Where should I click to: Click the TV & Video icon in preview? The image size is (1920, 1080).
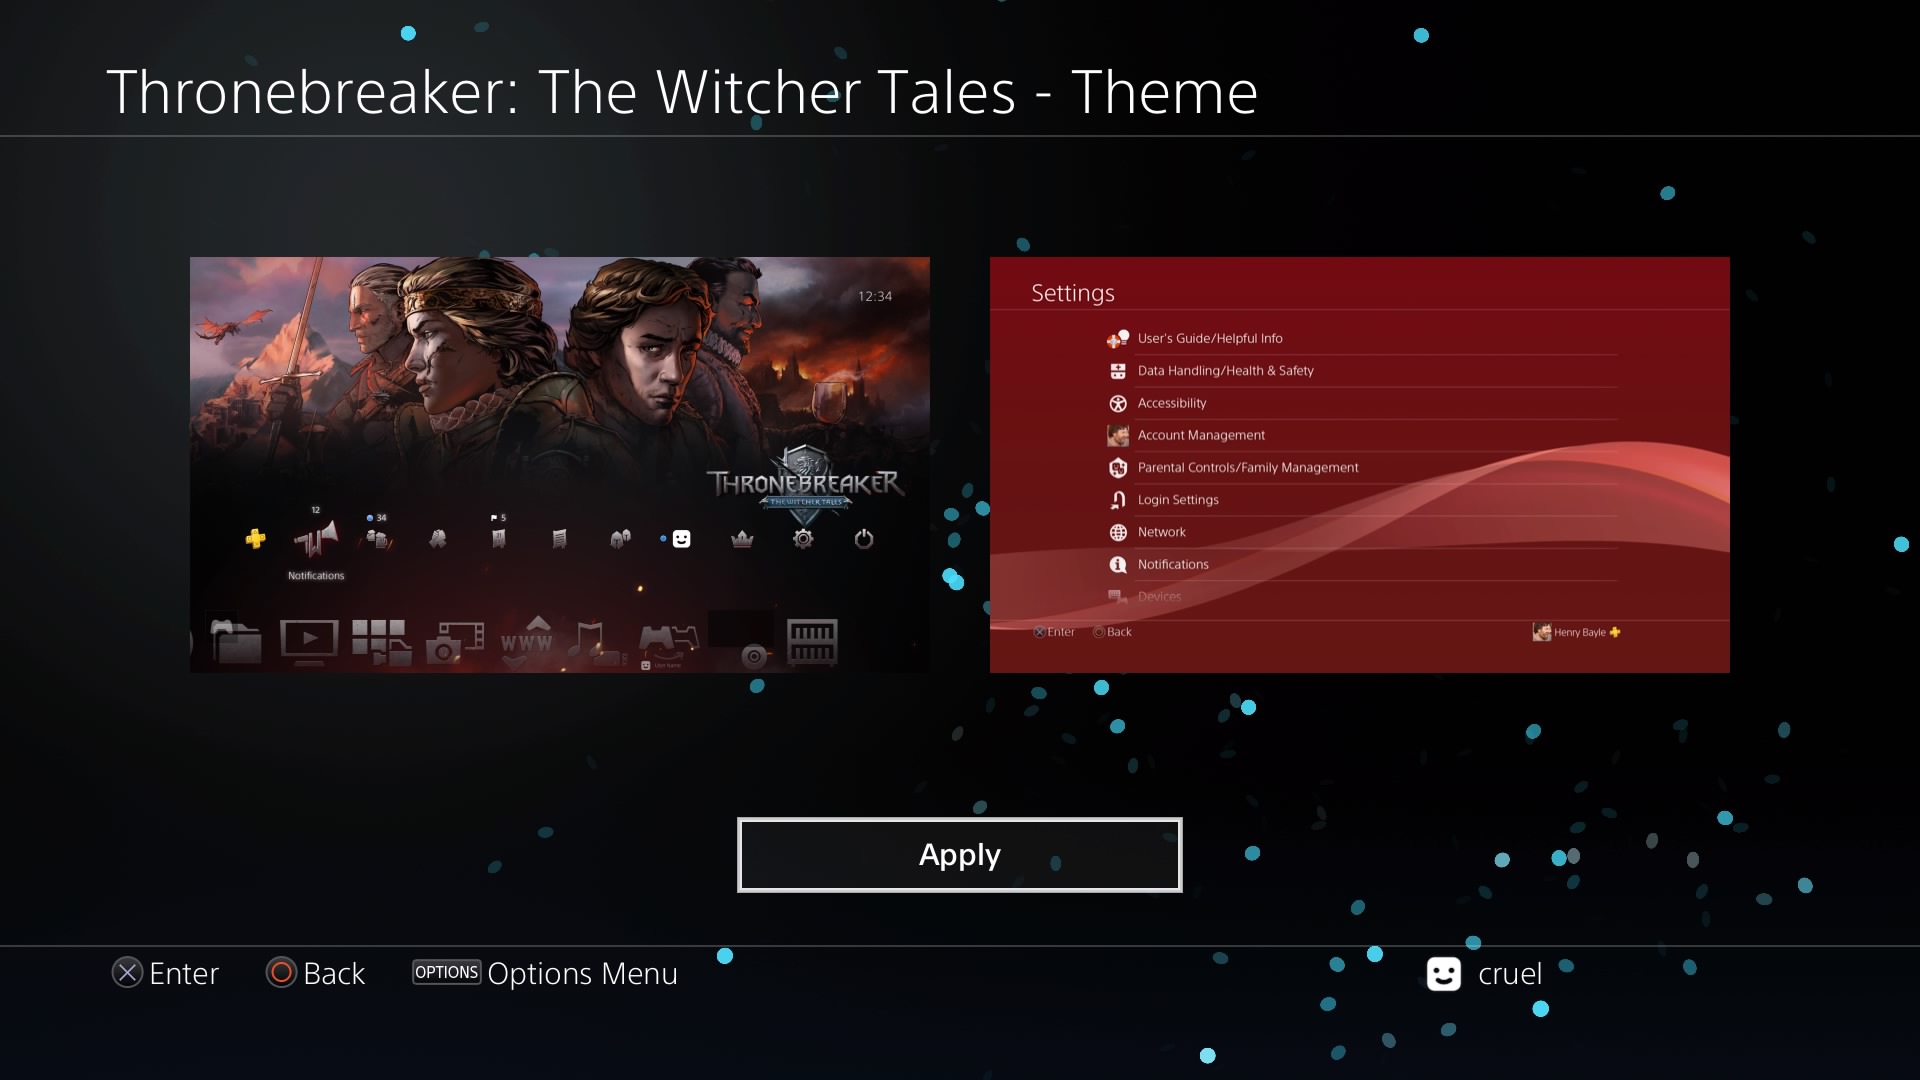coord(309,642)
